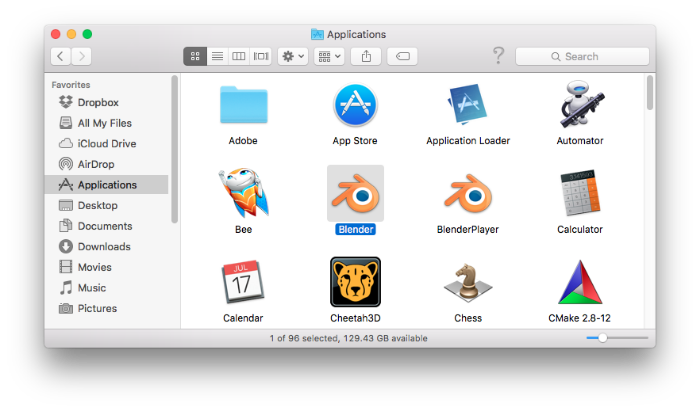700x411 pixels.
Task: Click the Share toolbar button
Action: tap(366, 56)
